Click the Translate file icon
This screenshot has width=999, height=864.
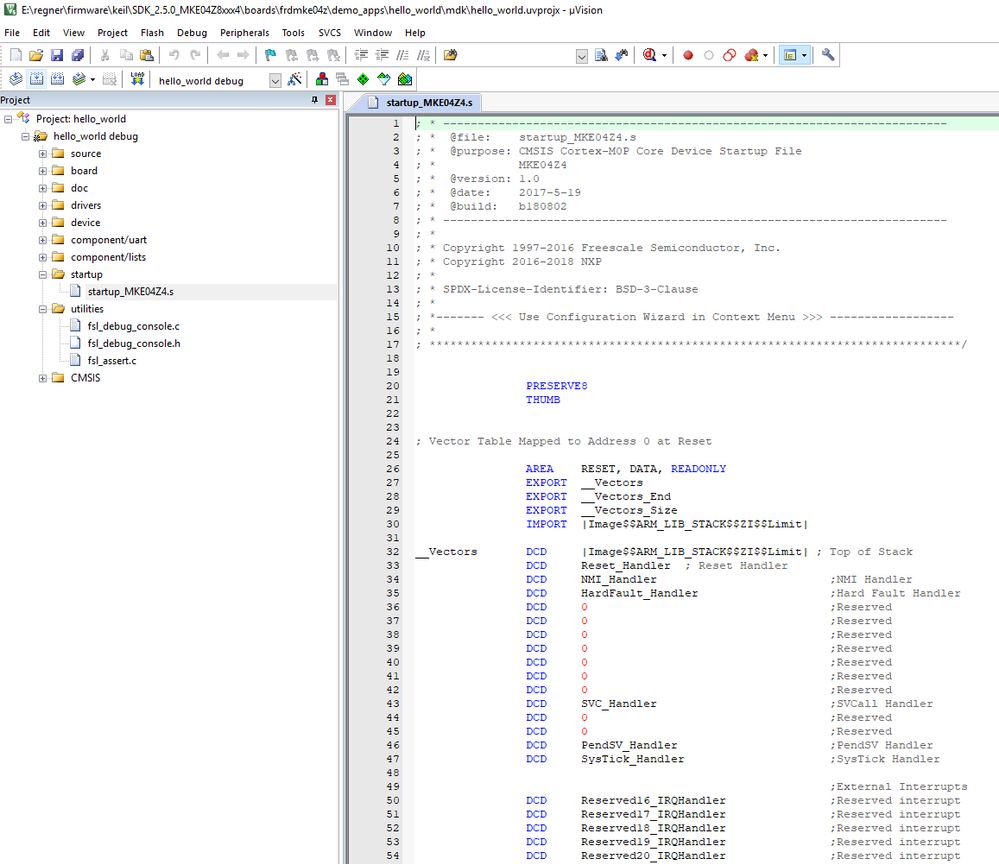click(x=16, y=79)
